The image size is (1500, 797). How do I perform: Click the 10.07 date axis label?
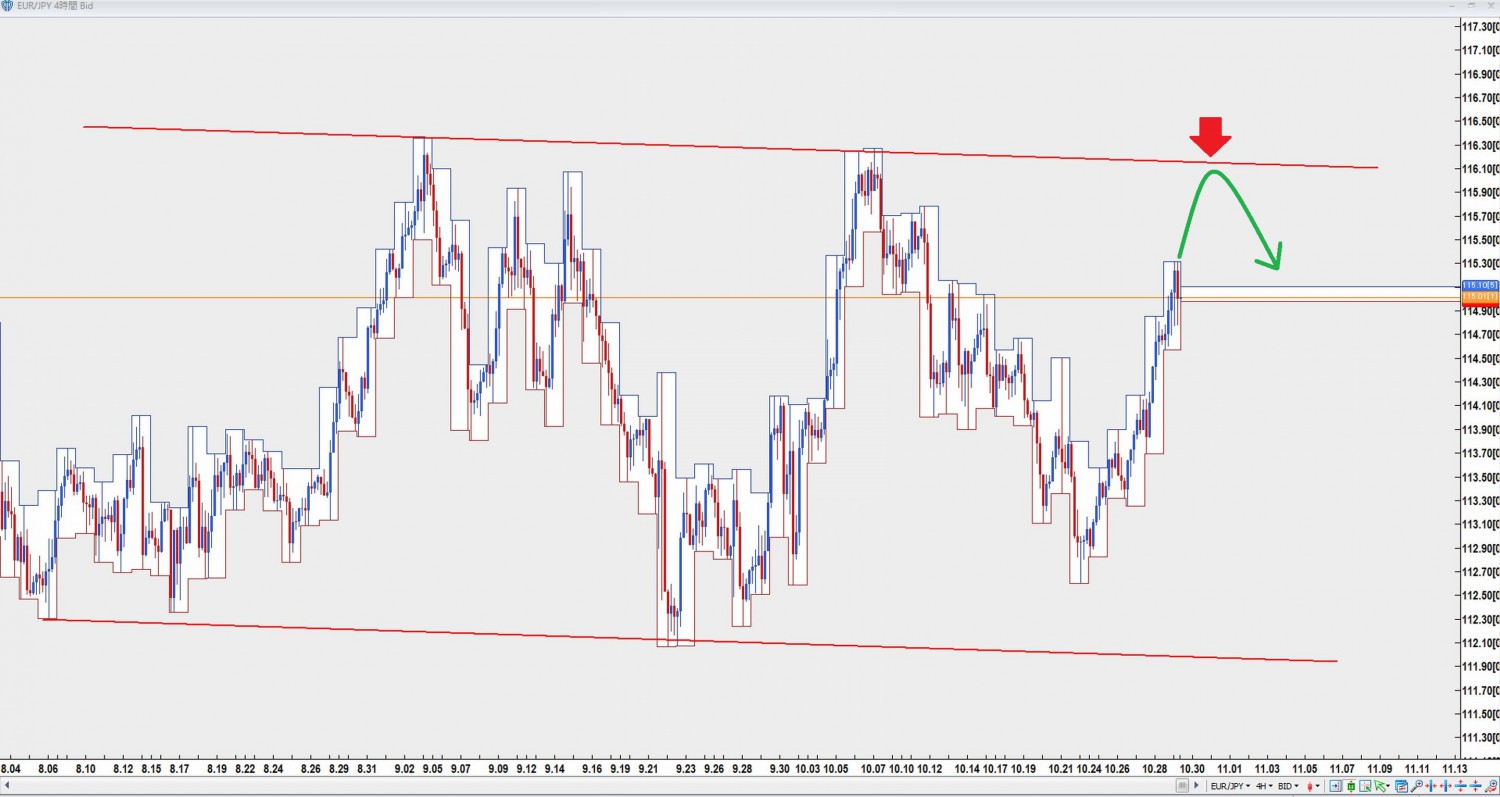pyautogui.click(x=872, y=769)
